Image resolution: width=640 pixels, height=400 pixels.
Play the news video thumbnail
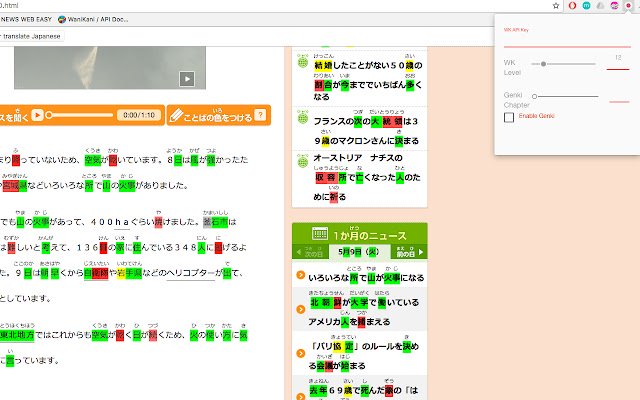click(x=187, y=79)
